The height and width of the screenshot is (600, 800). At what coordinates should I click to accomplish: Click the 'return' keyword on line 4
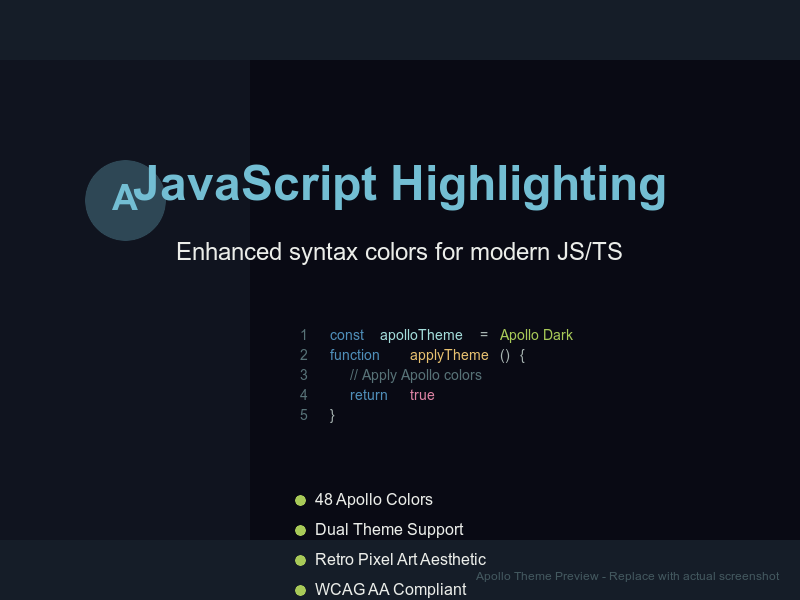[x=368, y=395]
